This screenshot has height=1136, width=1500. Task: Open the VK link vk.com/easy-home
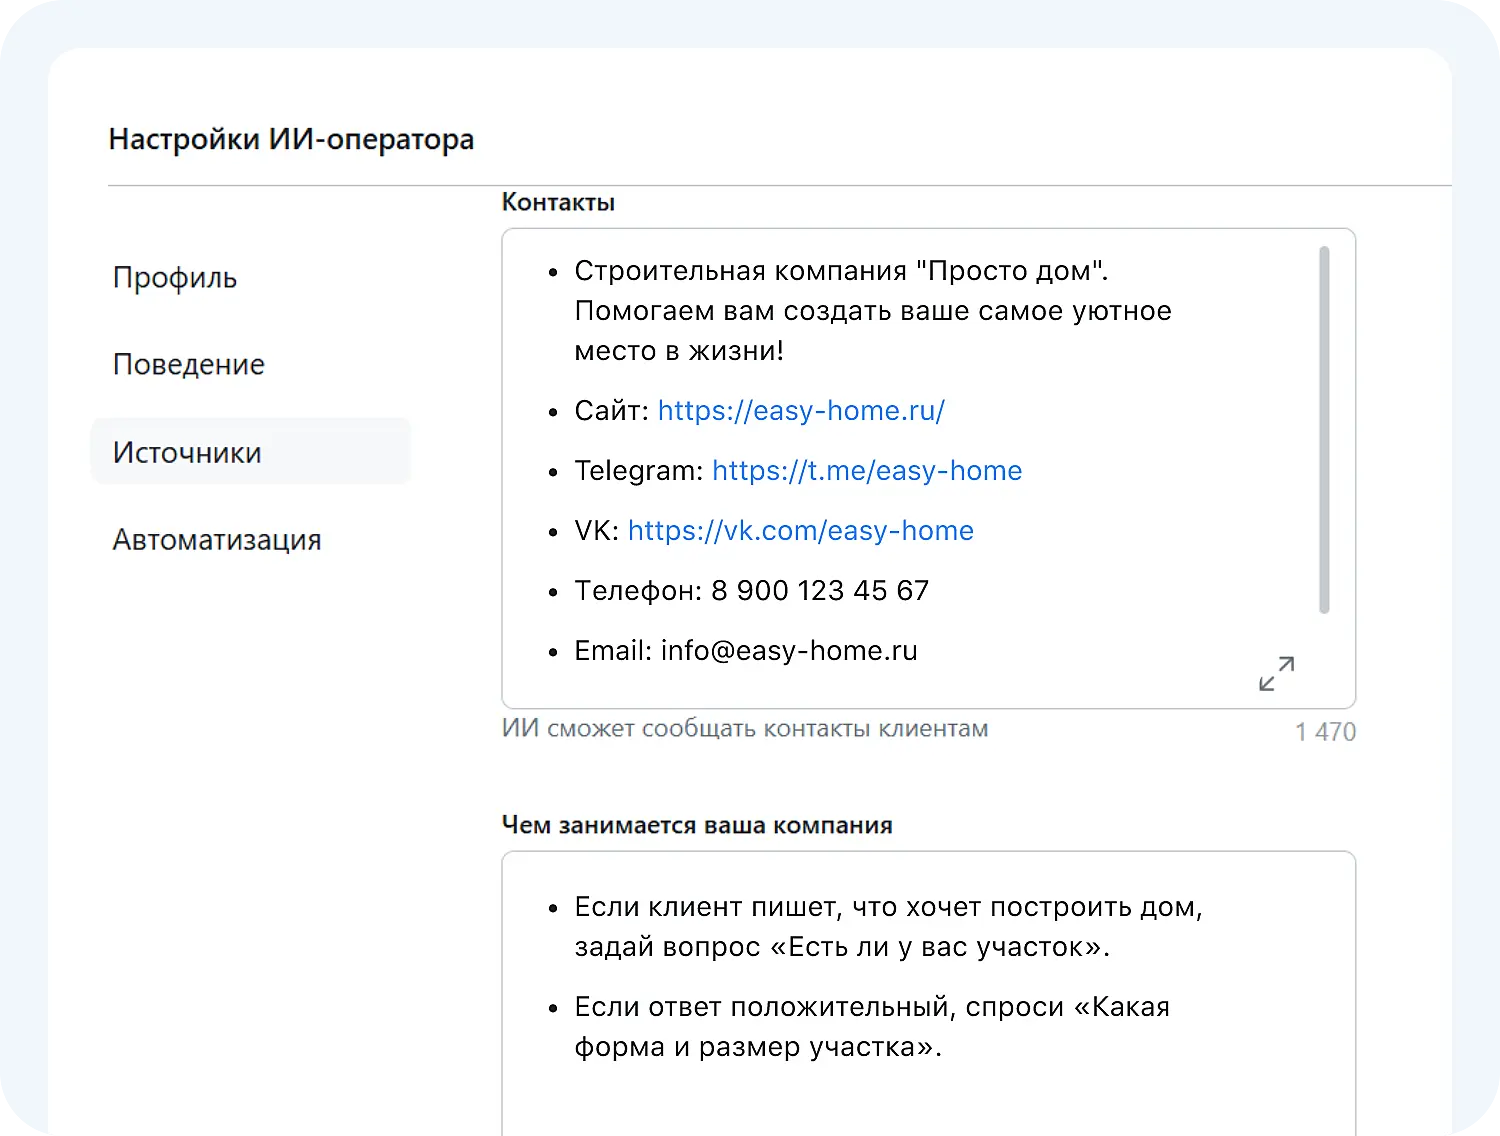801,531
